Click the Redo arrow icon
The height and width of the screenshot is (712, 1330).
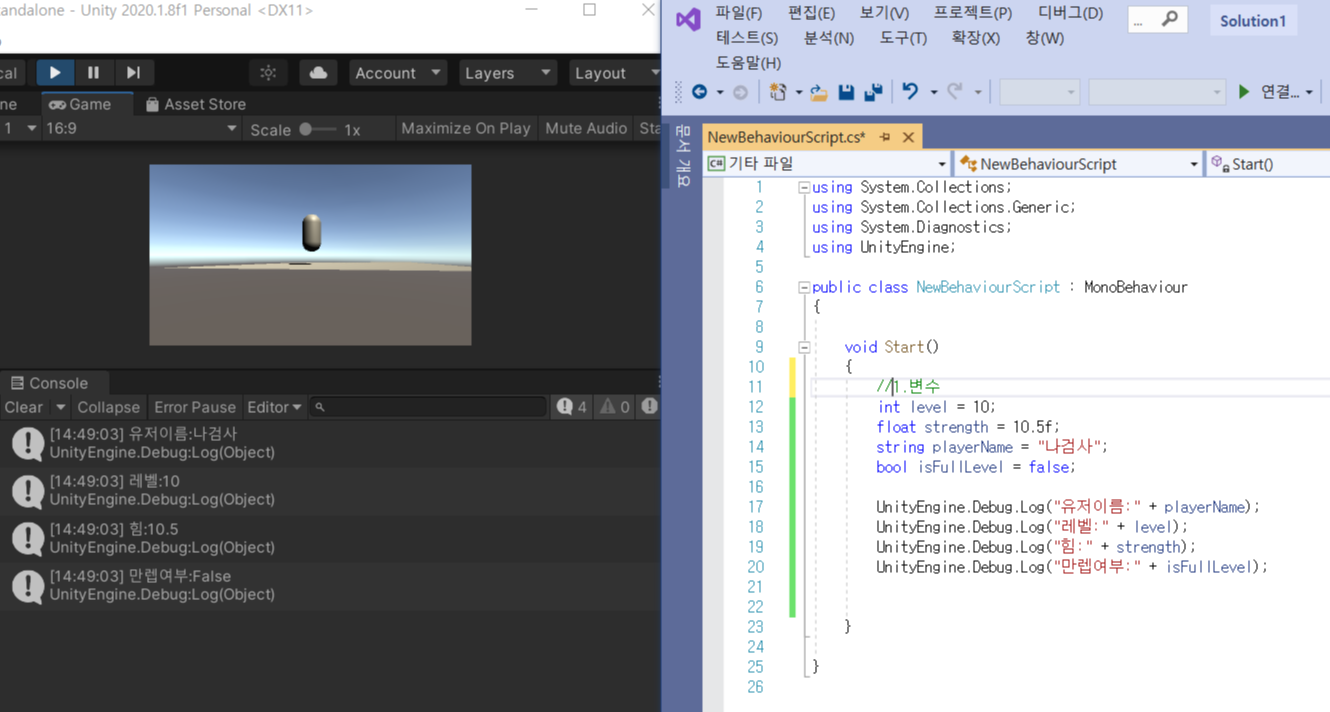[955, 92]
